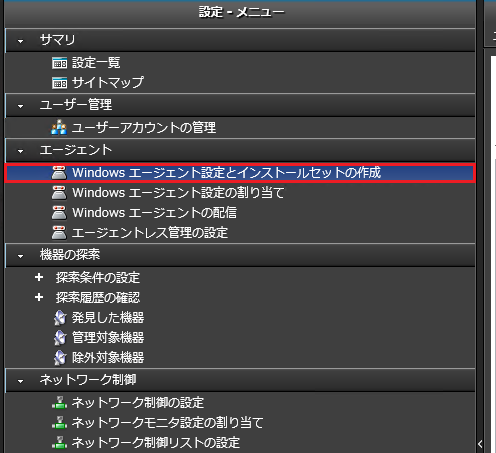Click the 設定 - メニュー panel title

coord(242,13)
